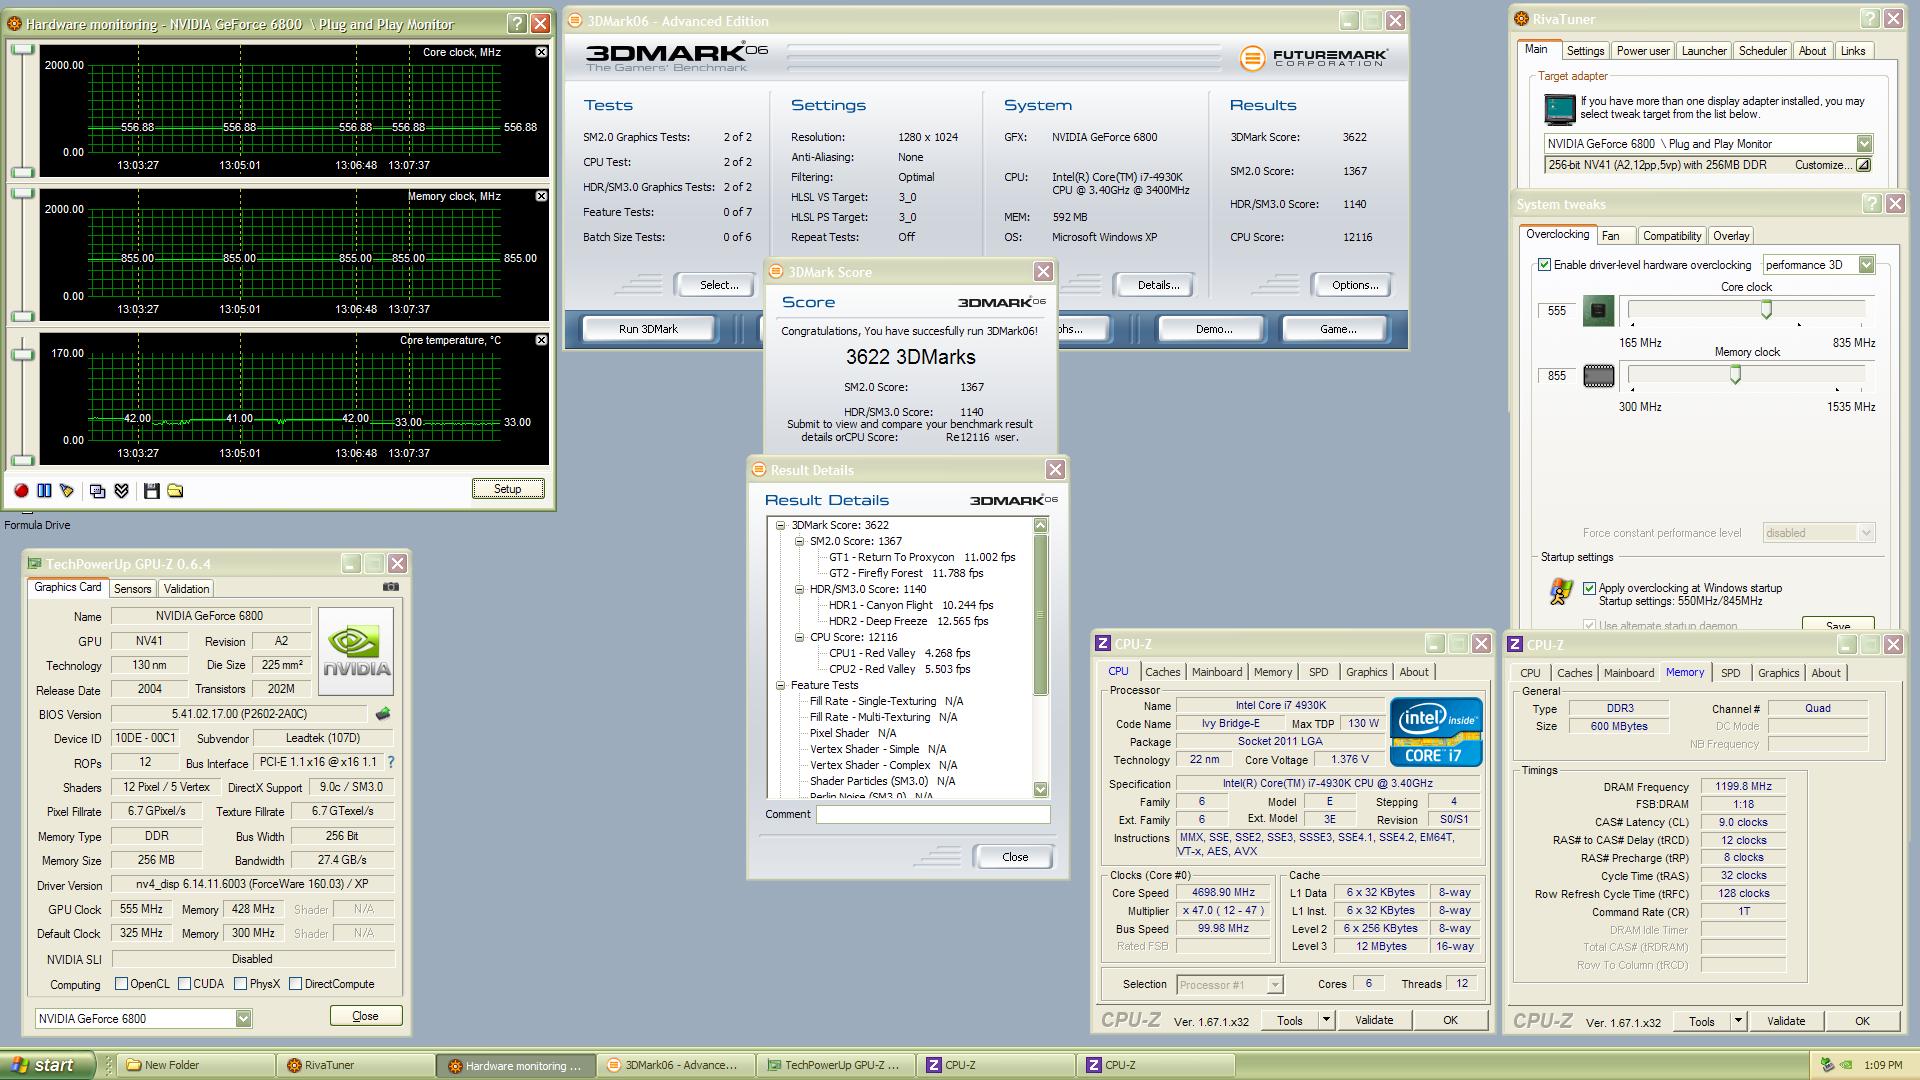The width and height of the screenshot is (1920, 1080).
Task: Click the Run 3DMark button
Action: [648, 329]
